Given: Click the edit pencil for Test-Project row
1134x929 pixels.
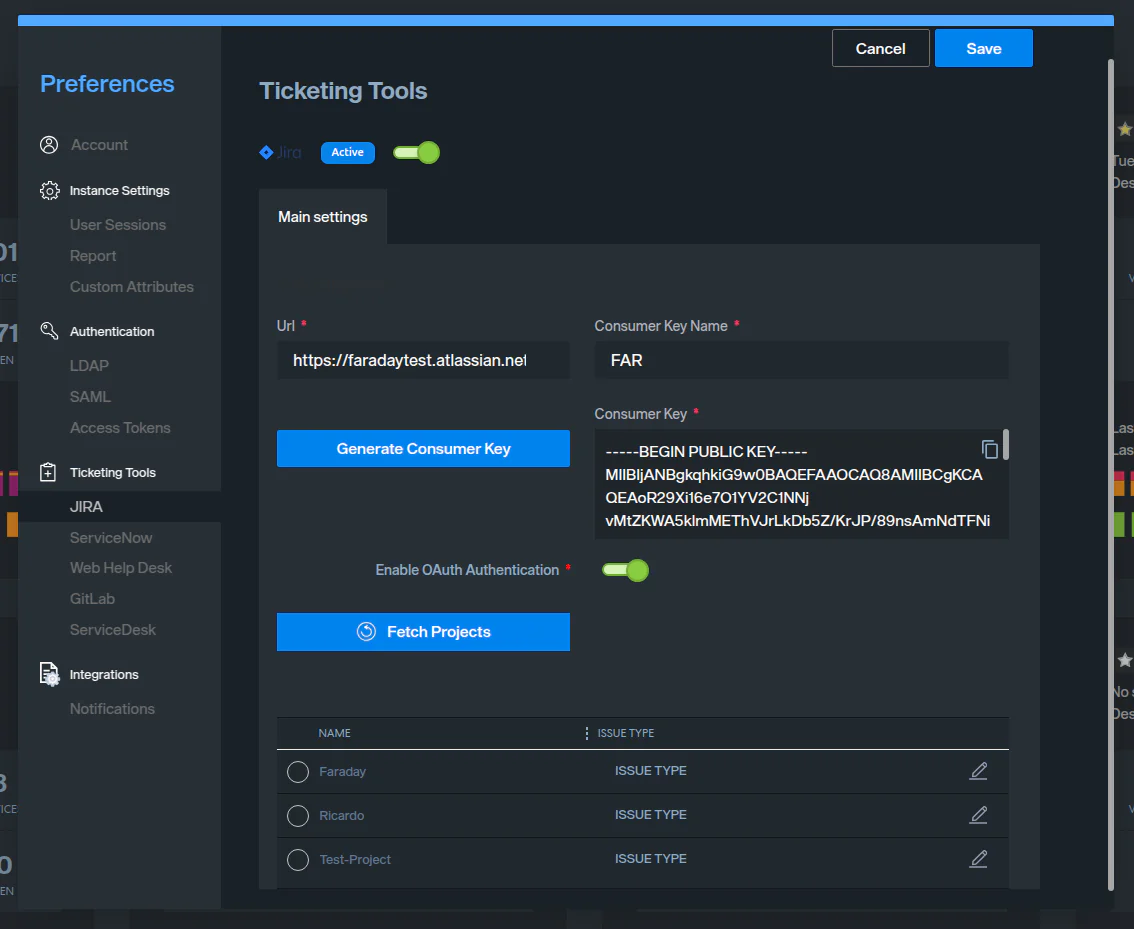Looking at the screenshot, I should (x=978, y=859).
